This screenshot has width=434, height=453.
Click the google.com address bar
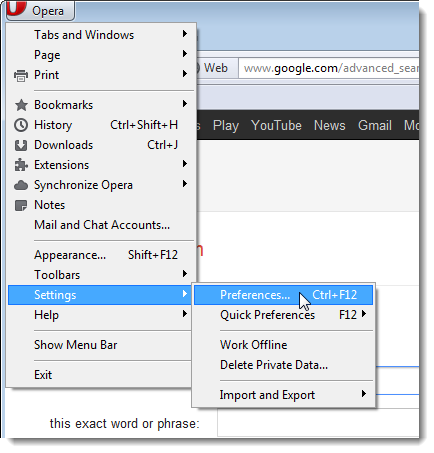[x=329, y=68]
